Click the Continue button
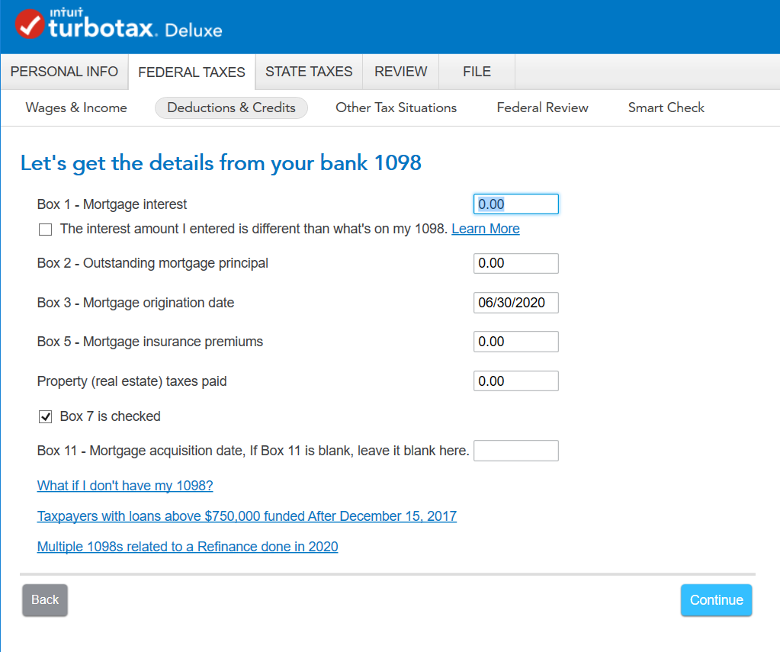The width and height of the screenshot is (780, 655). click(716, 600)
